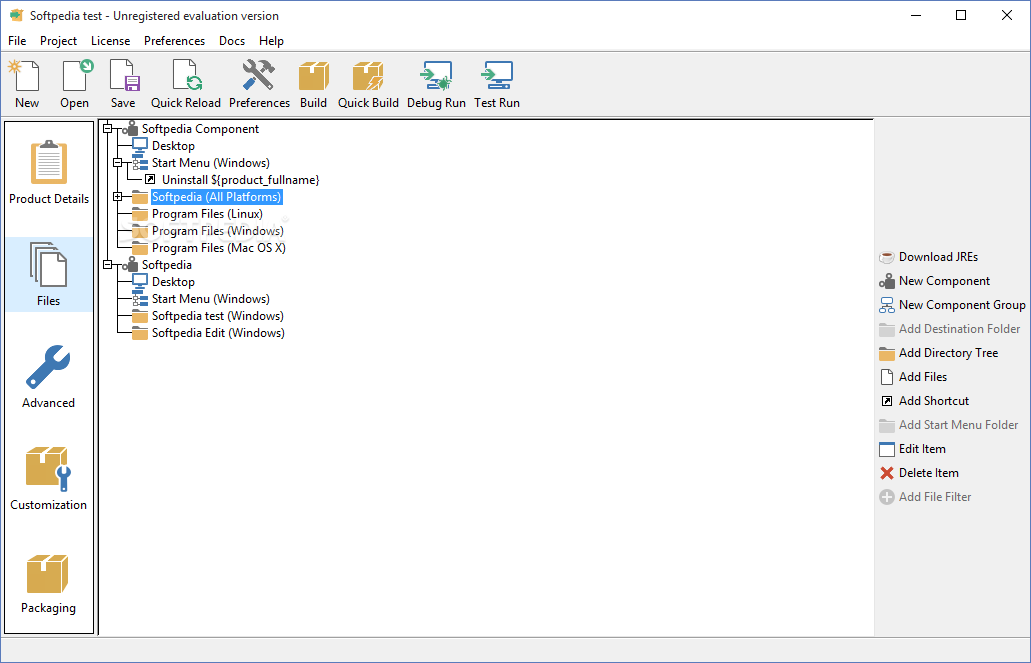Click the application icon in title bar
Image resolution: width=1031 pixels, height=663 pixels.
point(16,15)
